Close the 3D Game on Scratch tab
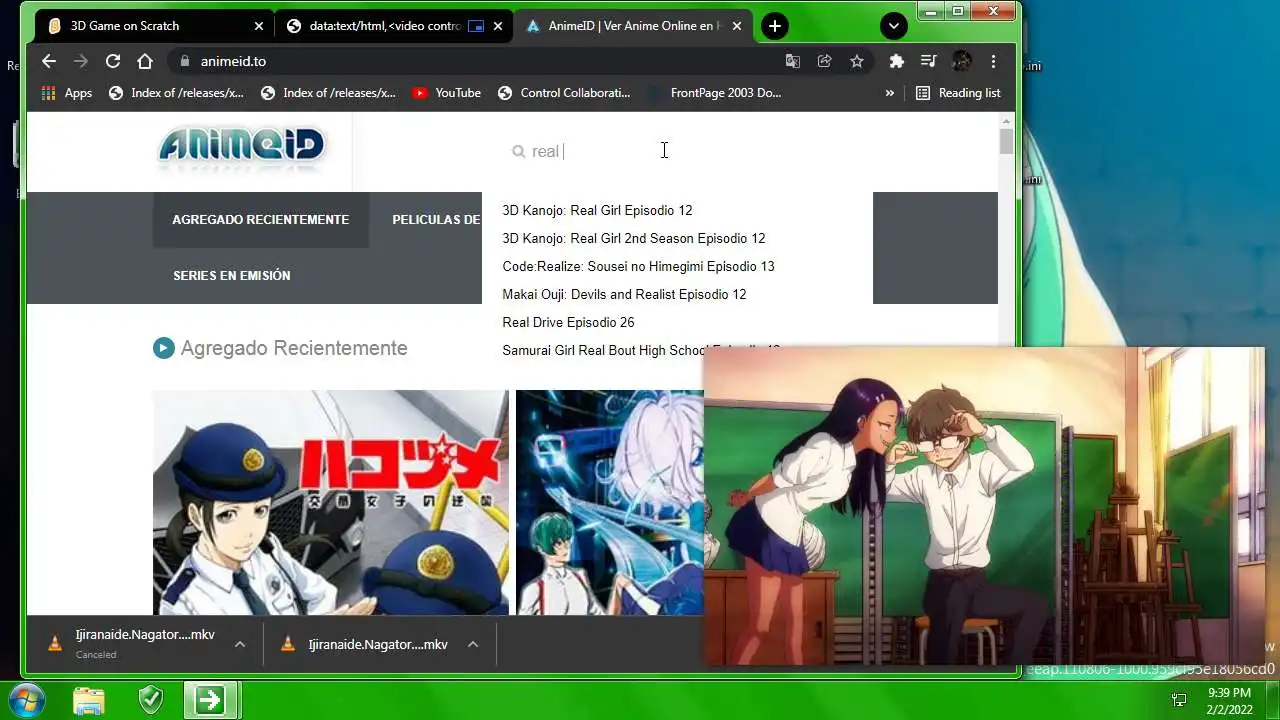This screenshot has height=720, width=1280. click(x=259, y=26)
